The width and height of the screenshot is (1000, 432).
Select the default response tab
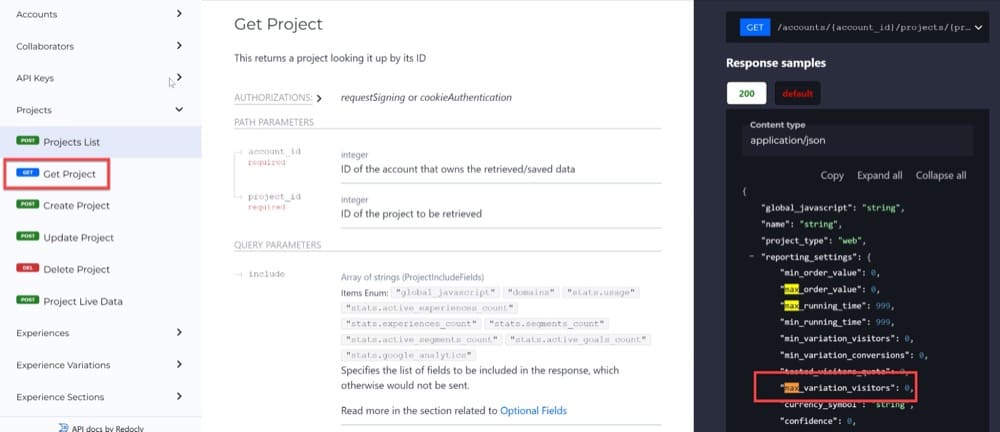[797, 93]
